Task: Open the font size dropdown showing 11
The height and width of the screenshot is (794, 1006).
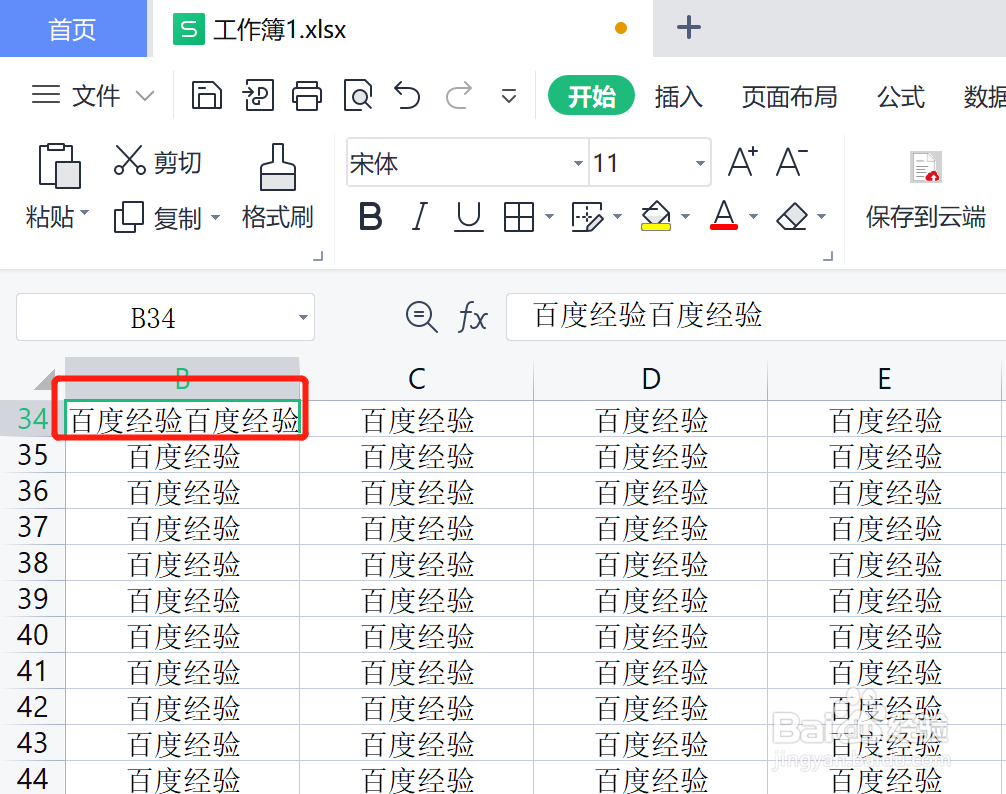Action: tap(699, 162)
